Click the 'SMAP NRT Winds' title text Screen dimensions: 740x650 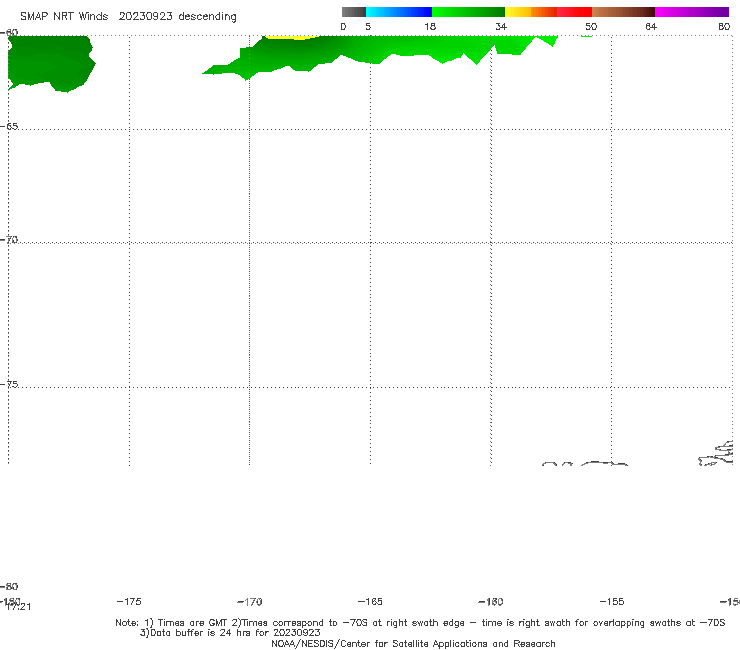tap(64, 17)
